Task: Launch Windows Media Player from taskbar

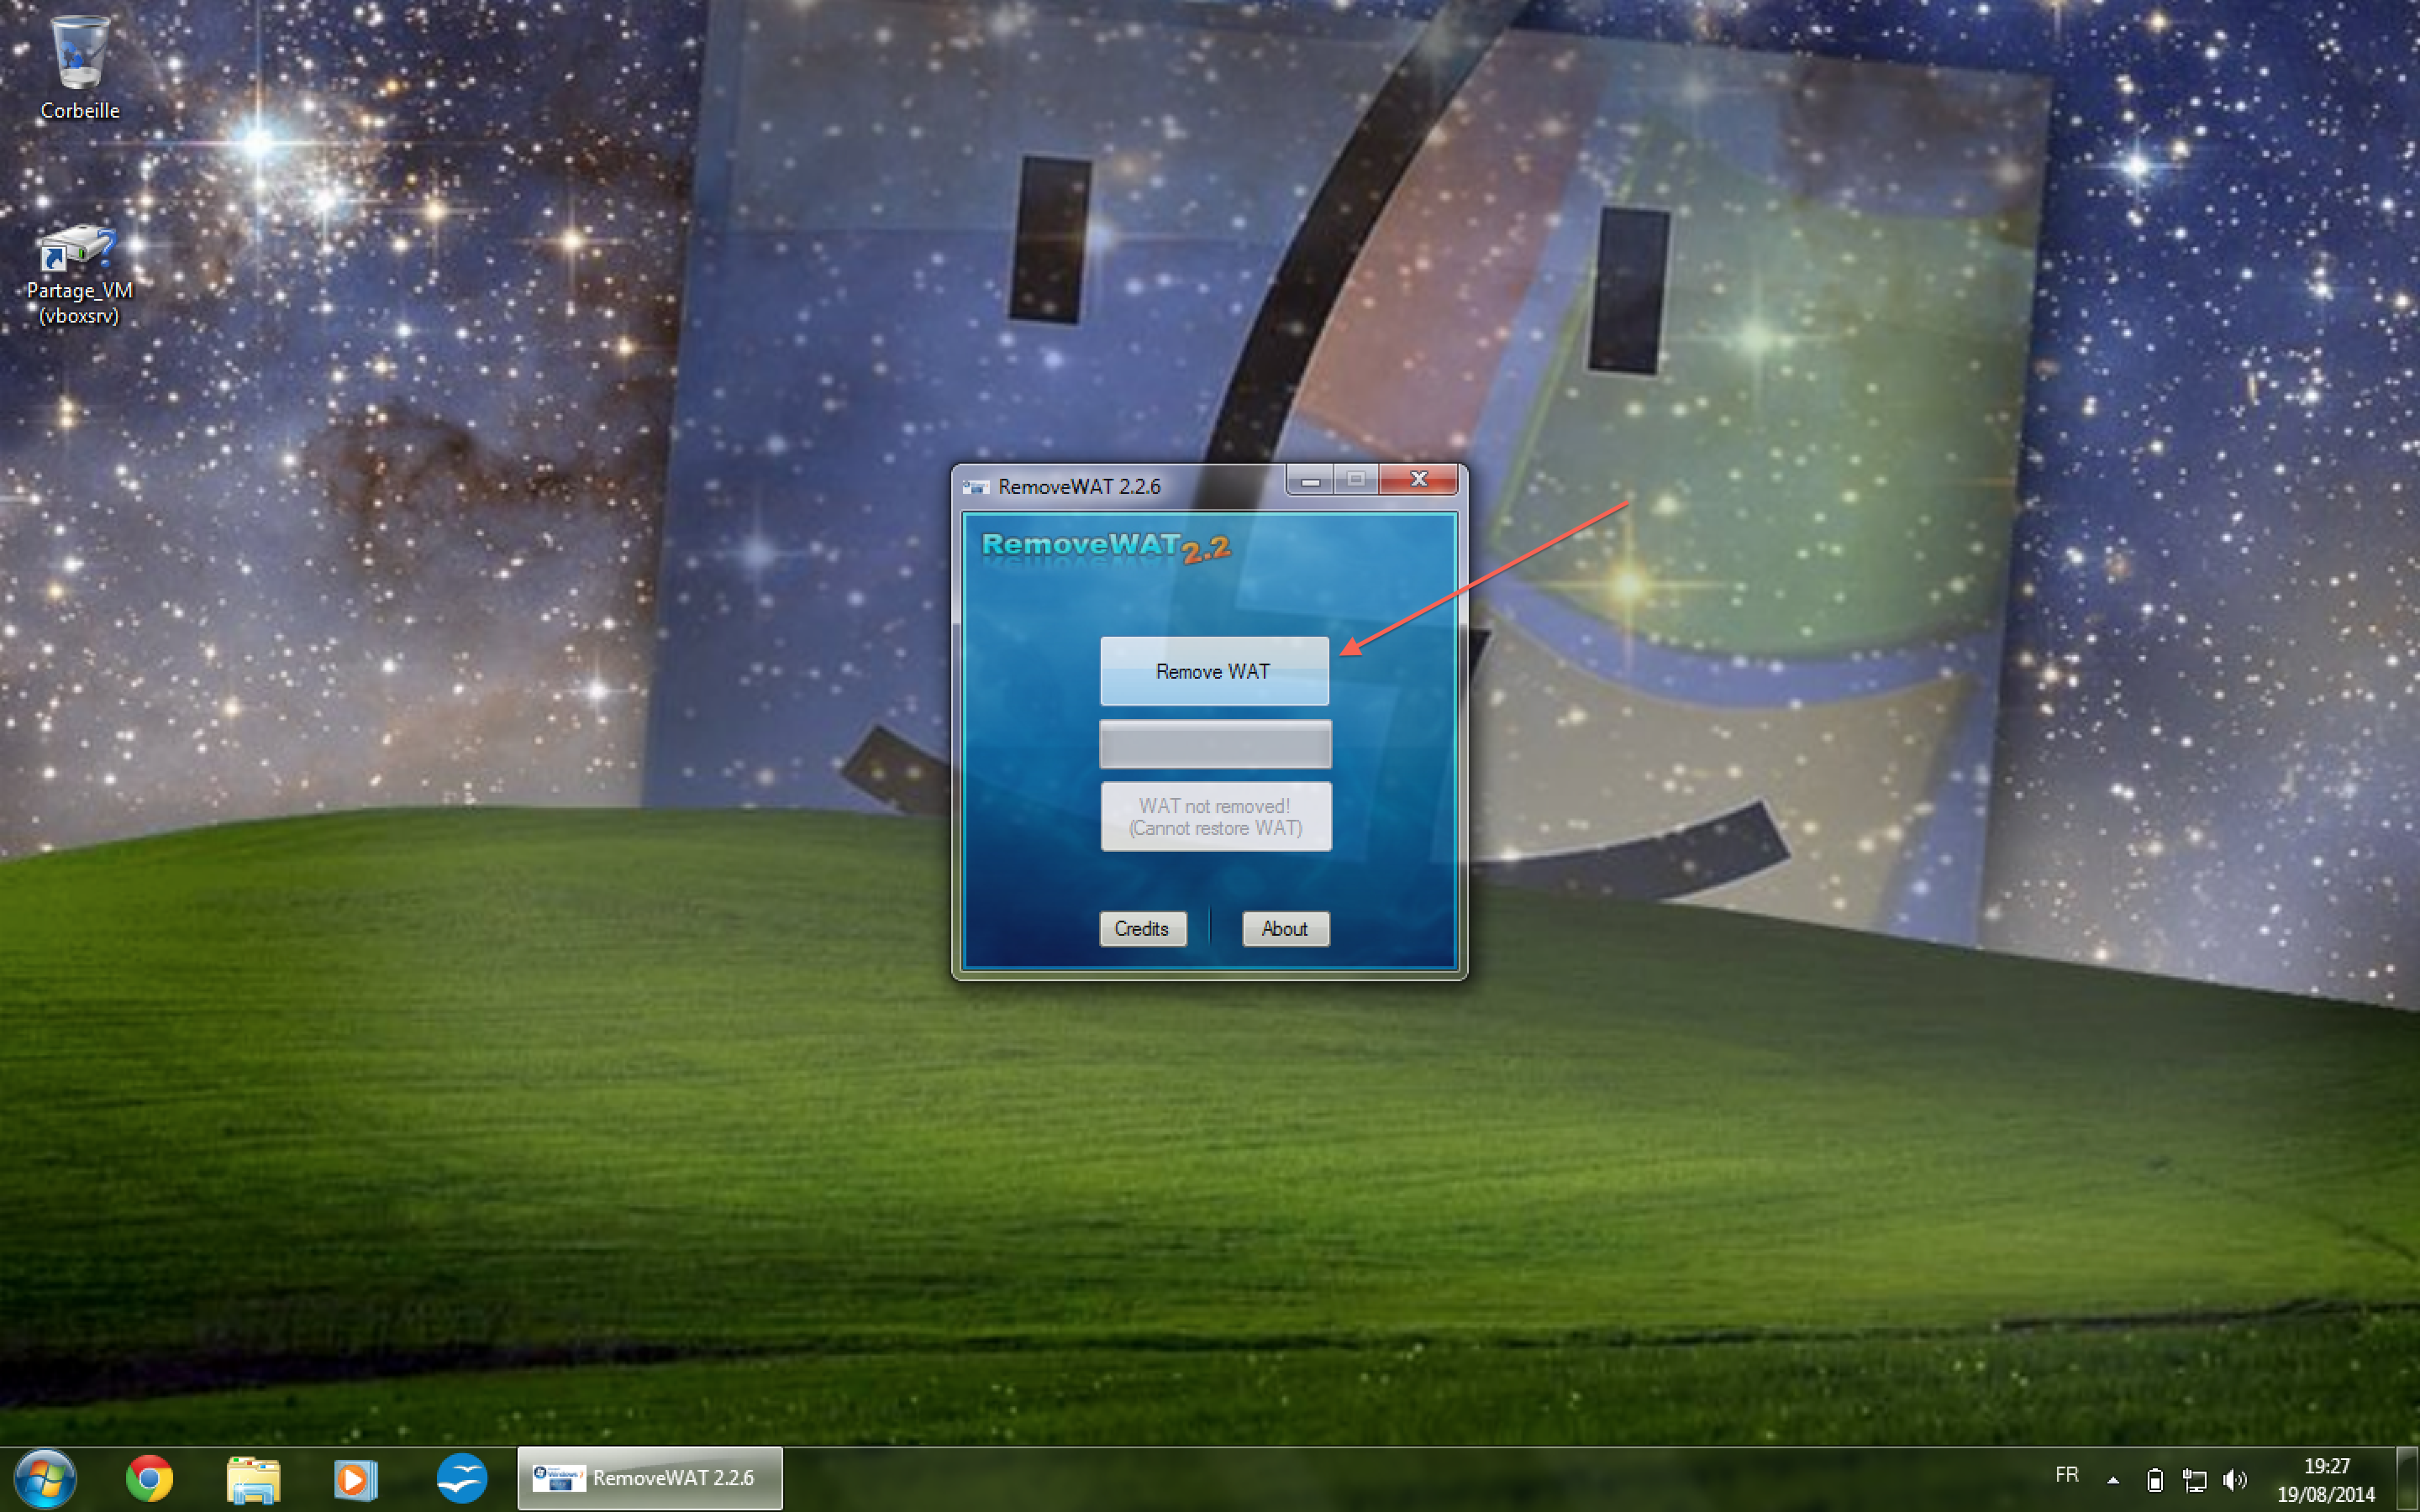Action: tap(355, 1478)
